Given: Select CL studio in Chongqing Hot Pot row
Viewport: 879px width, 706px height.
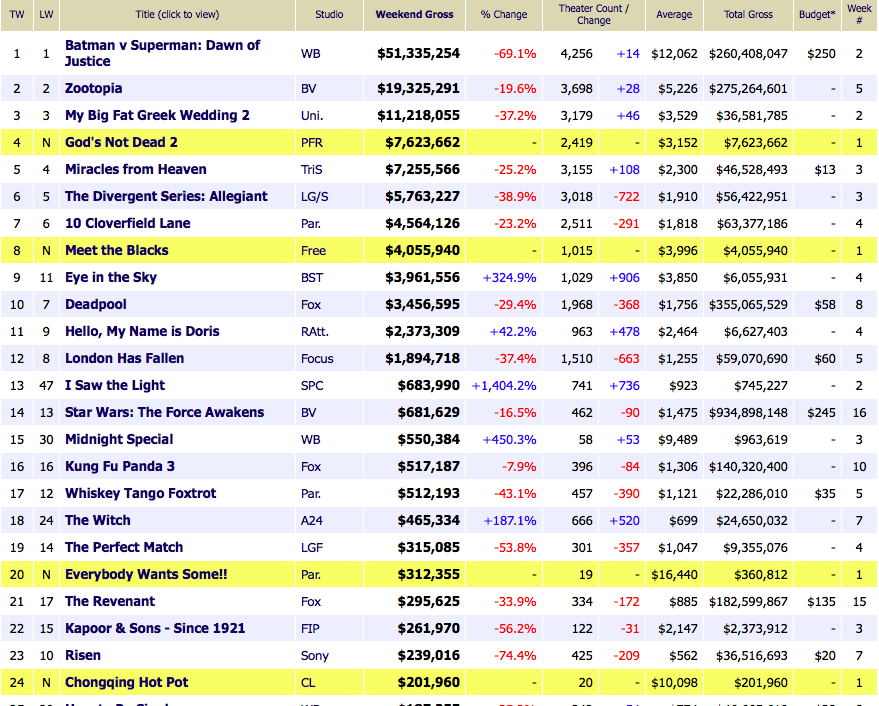Looking at the screenshot, I should tap(308, 682).
